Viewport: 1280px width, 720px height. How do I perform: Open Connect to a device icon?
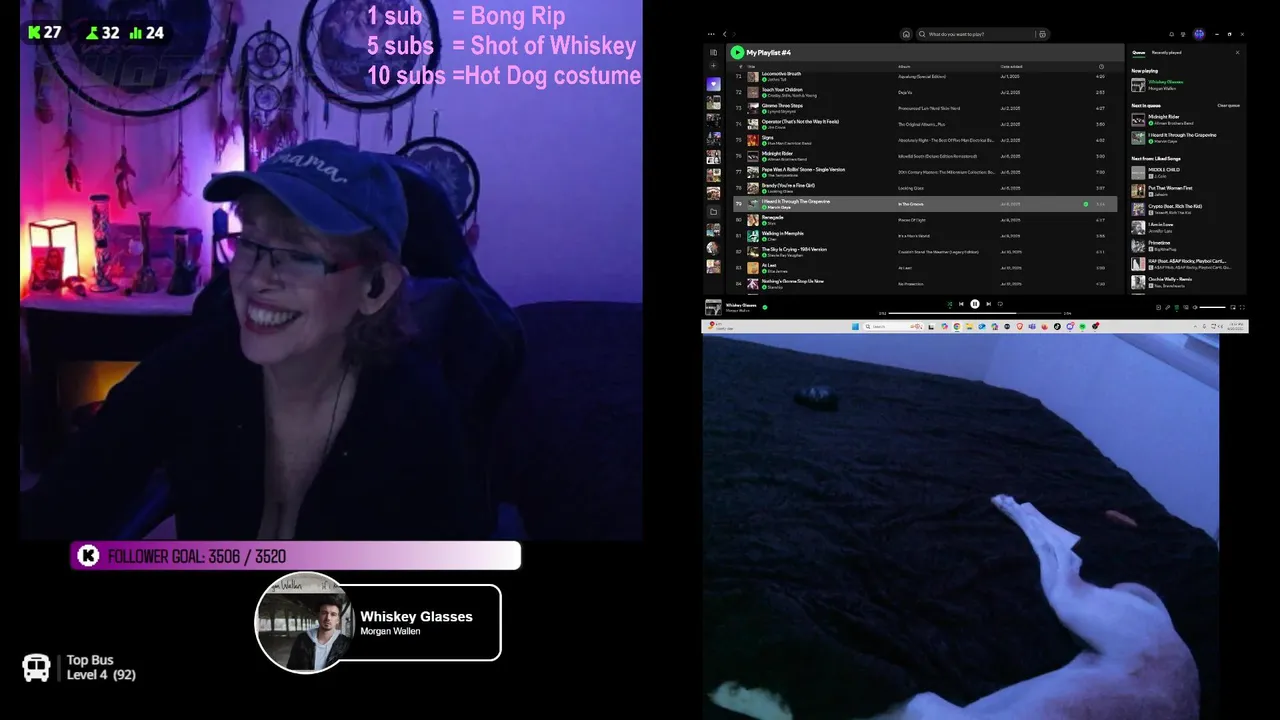click(x=1186, y=307)
